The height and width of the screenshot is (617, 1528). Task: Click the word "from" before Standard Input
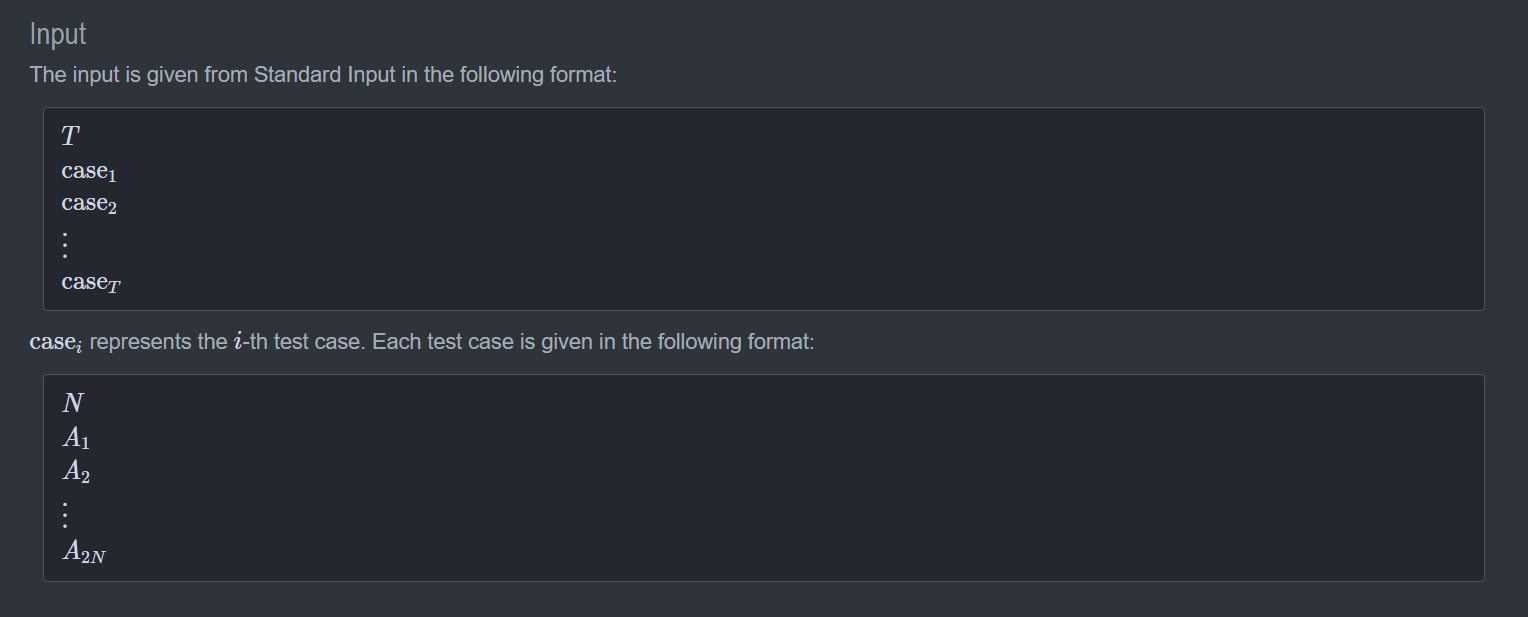point(226,75)
